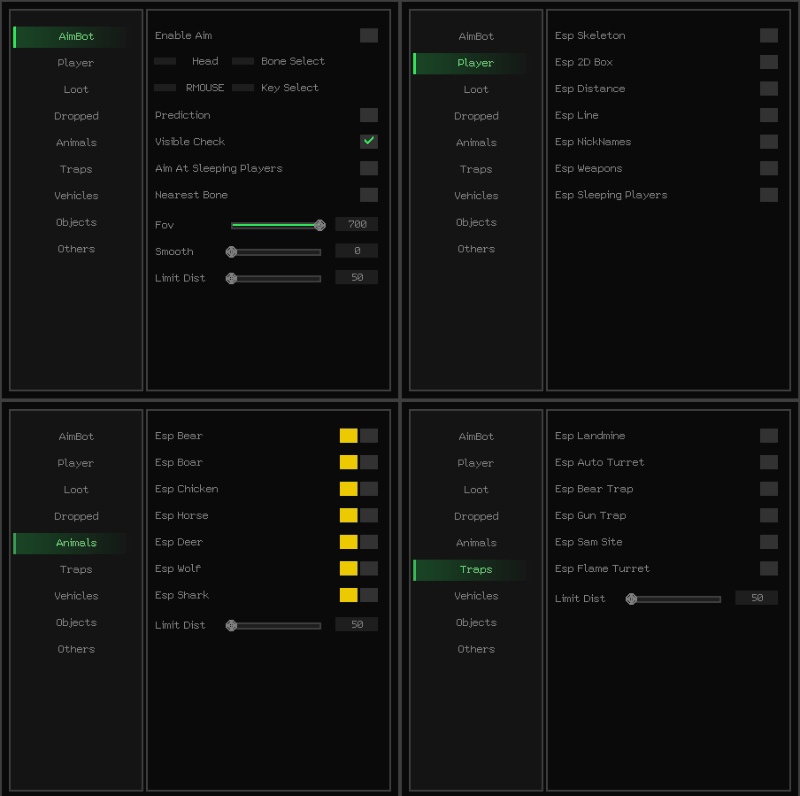Image resolution: width=800 pixels, height=796 pixels.
Task: Click Limit Dist value field under Esp Flame Turret
Action: click(756, 598)
